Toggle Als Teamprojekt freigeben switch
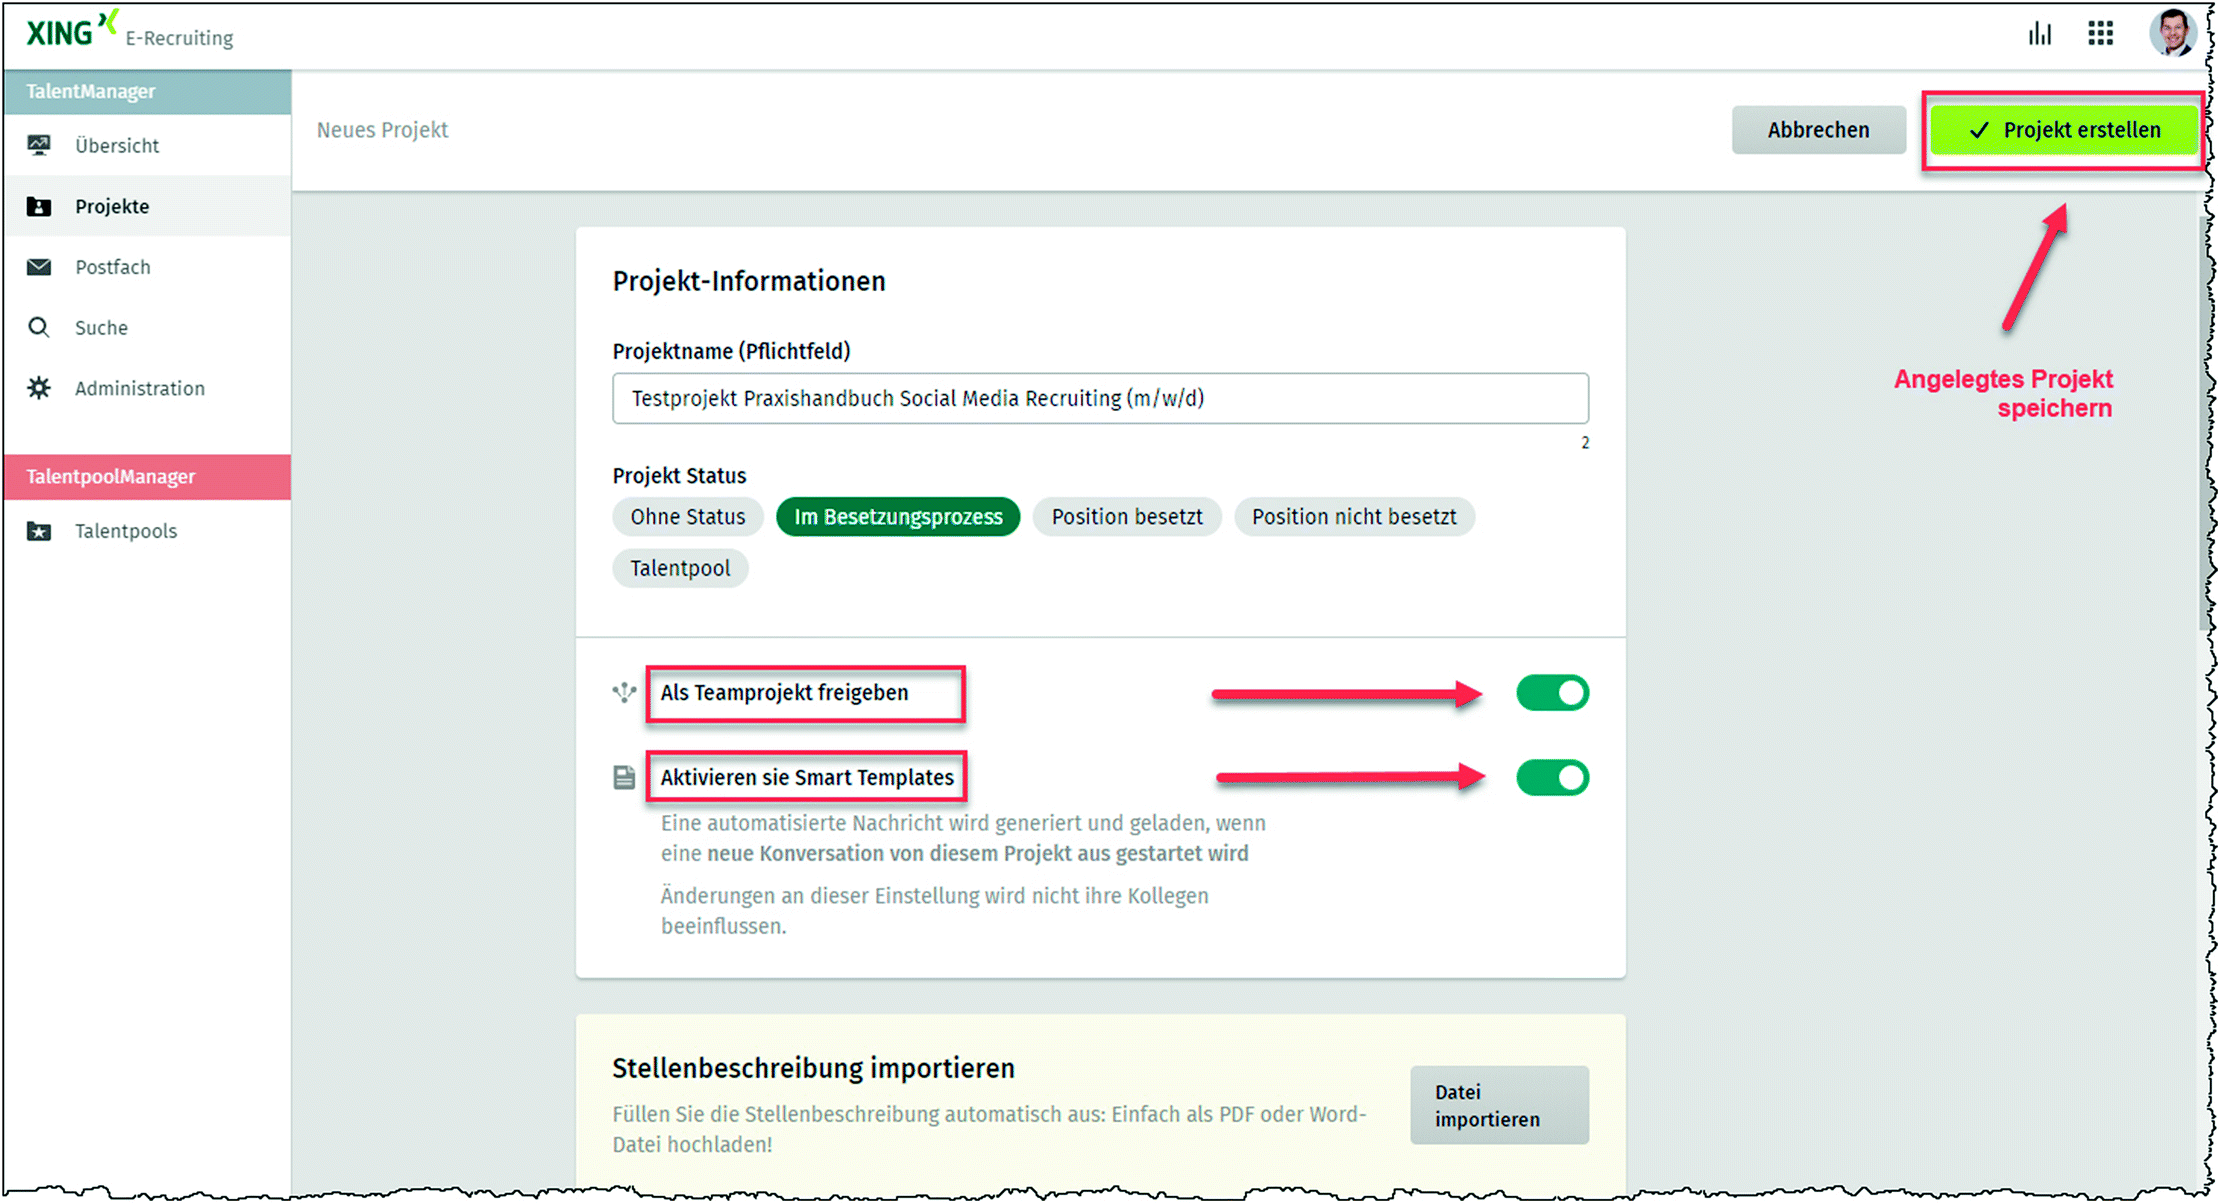The height and width of the screenshot is (1204, 2221). tap(1551, 693)
